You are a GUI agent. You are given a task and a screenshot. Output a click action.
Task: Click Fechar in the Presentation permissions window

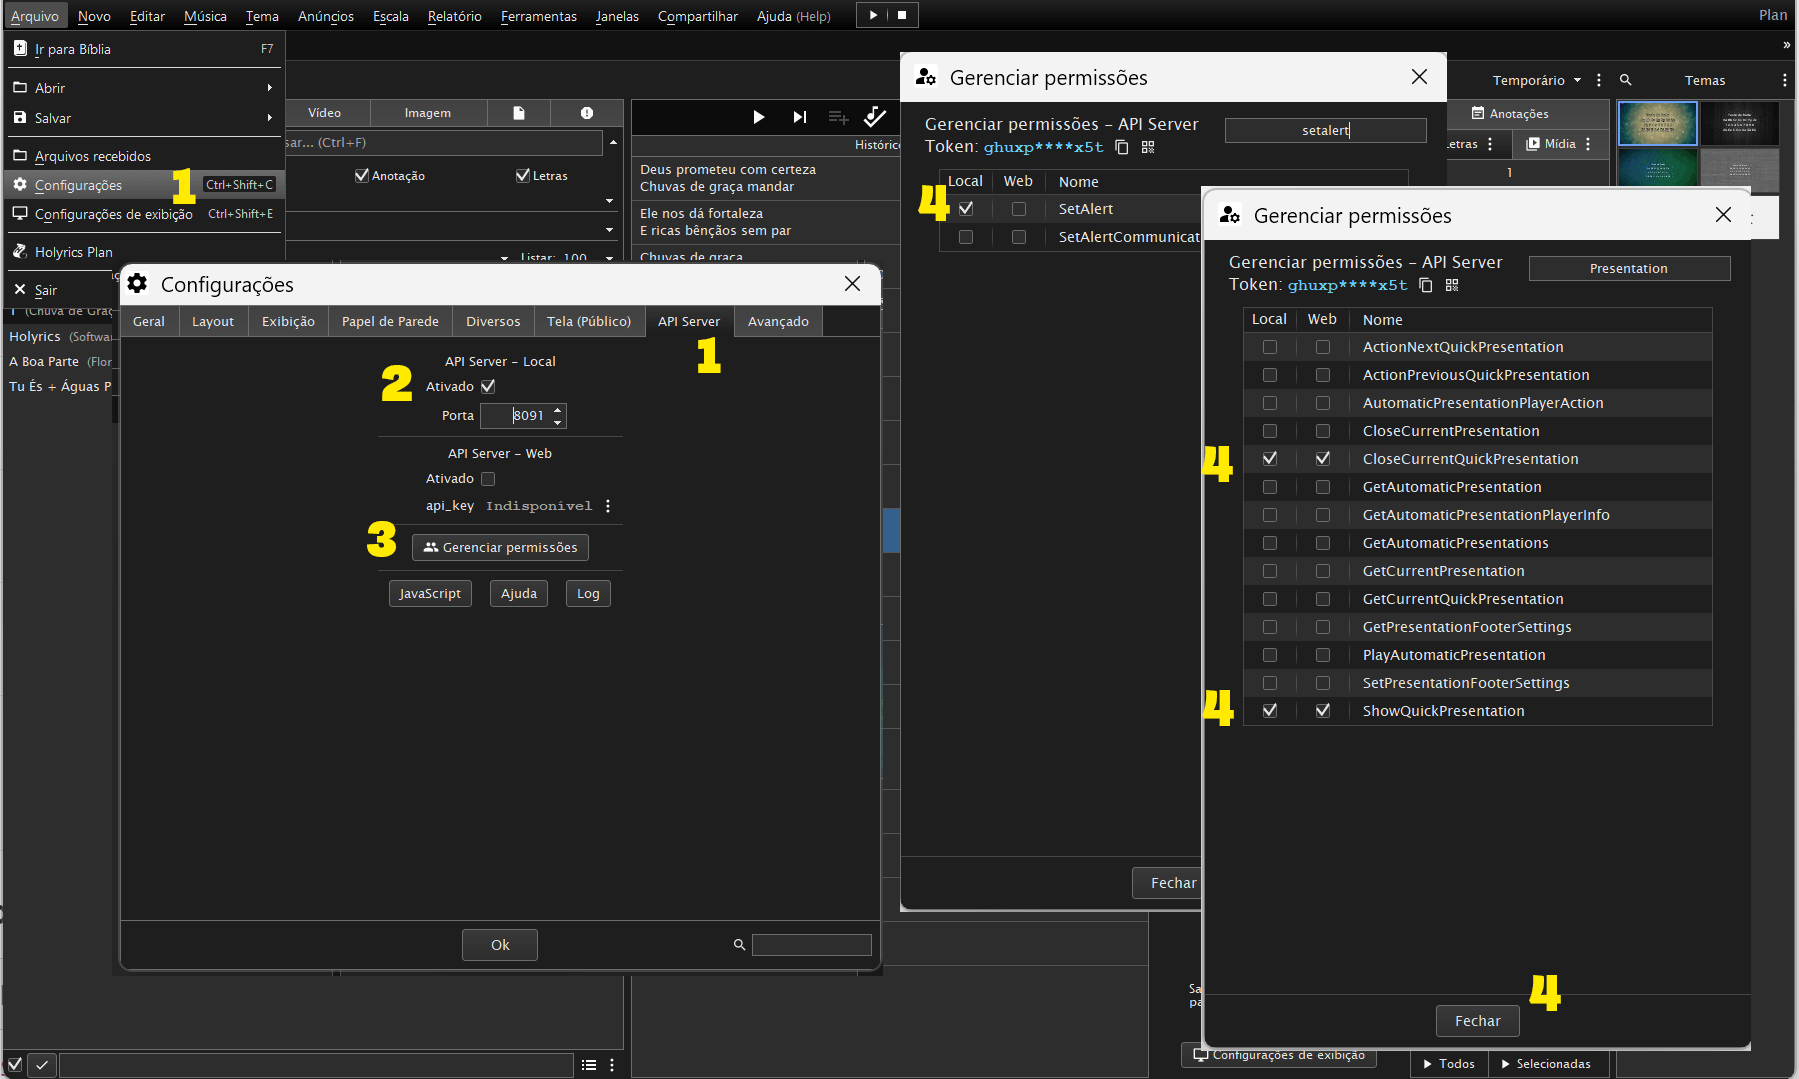click(x=1478, y=1021)
